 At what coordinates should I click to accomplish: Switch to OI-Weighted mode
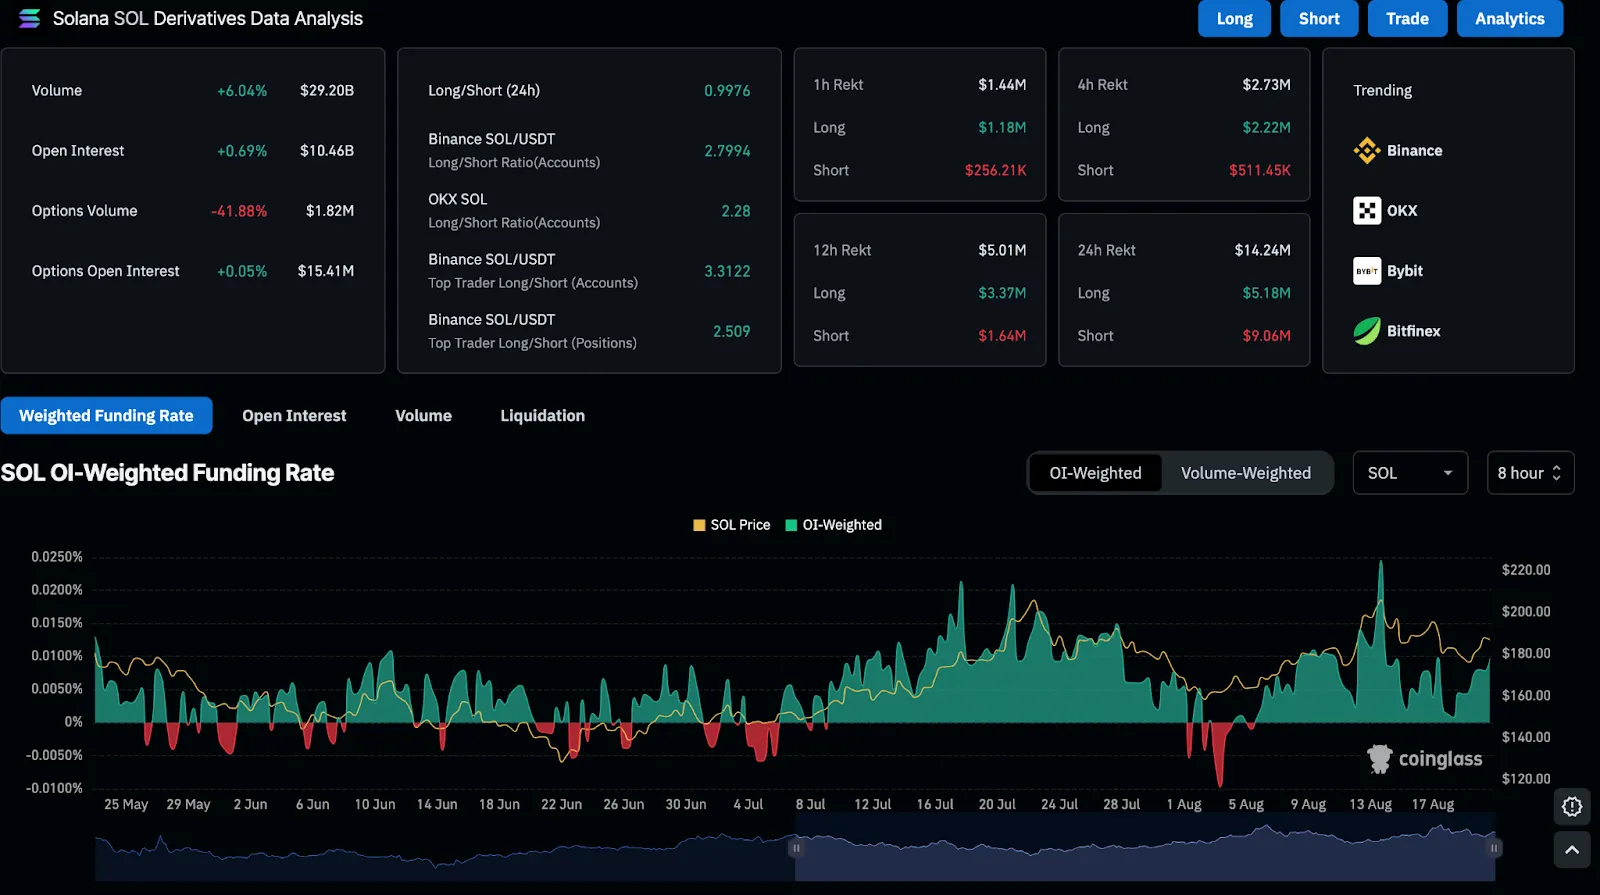click(1095, 473)
